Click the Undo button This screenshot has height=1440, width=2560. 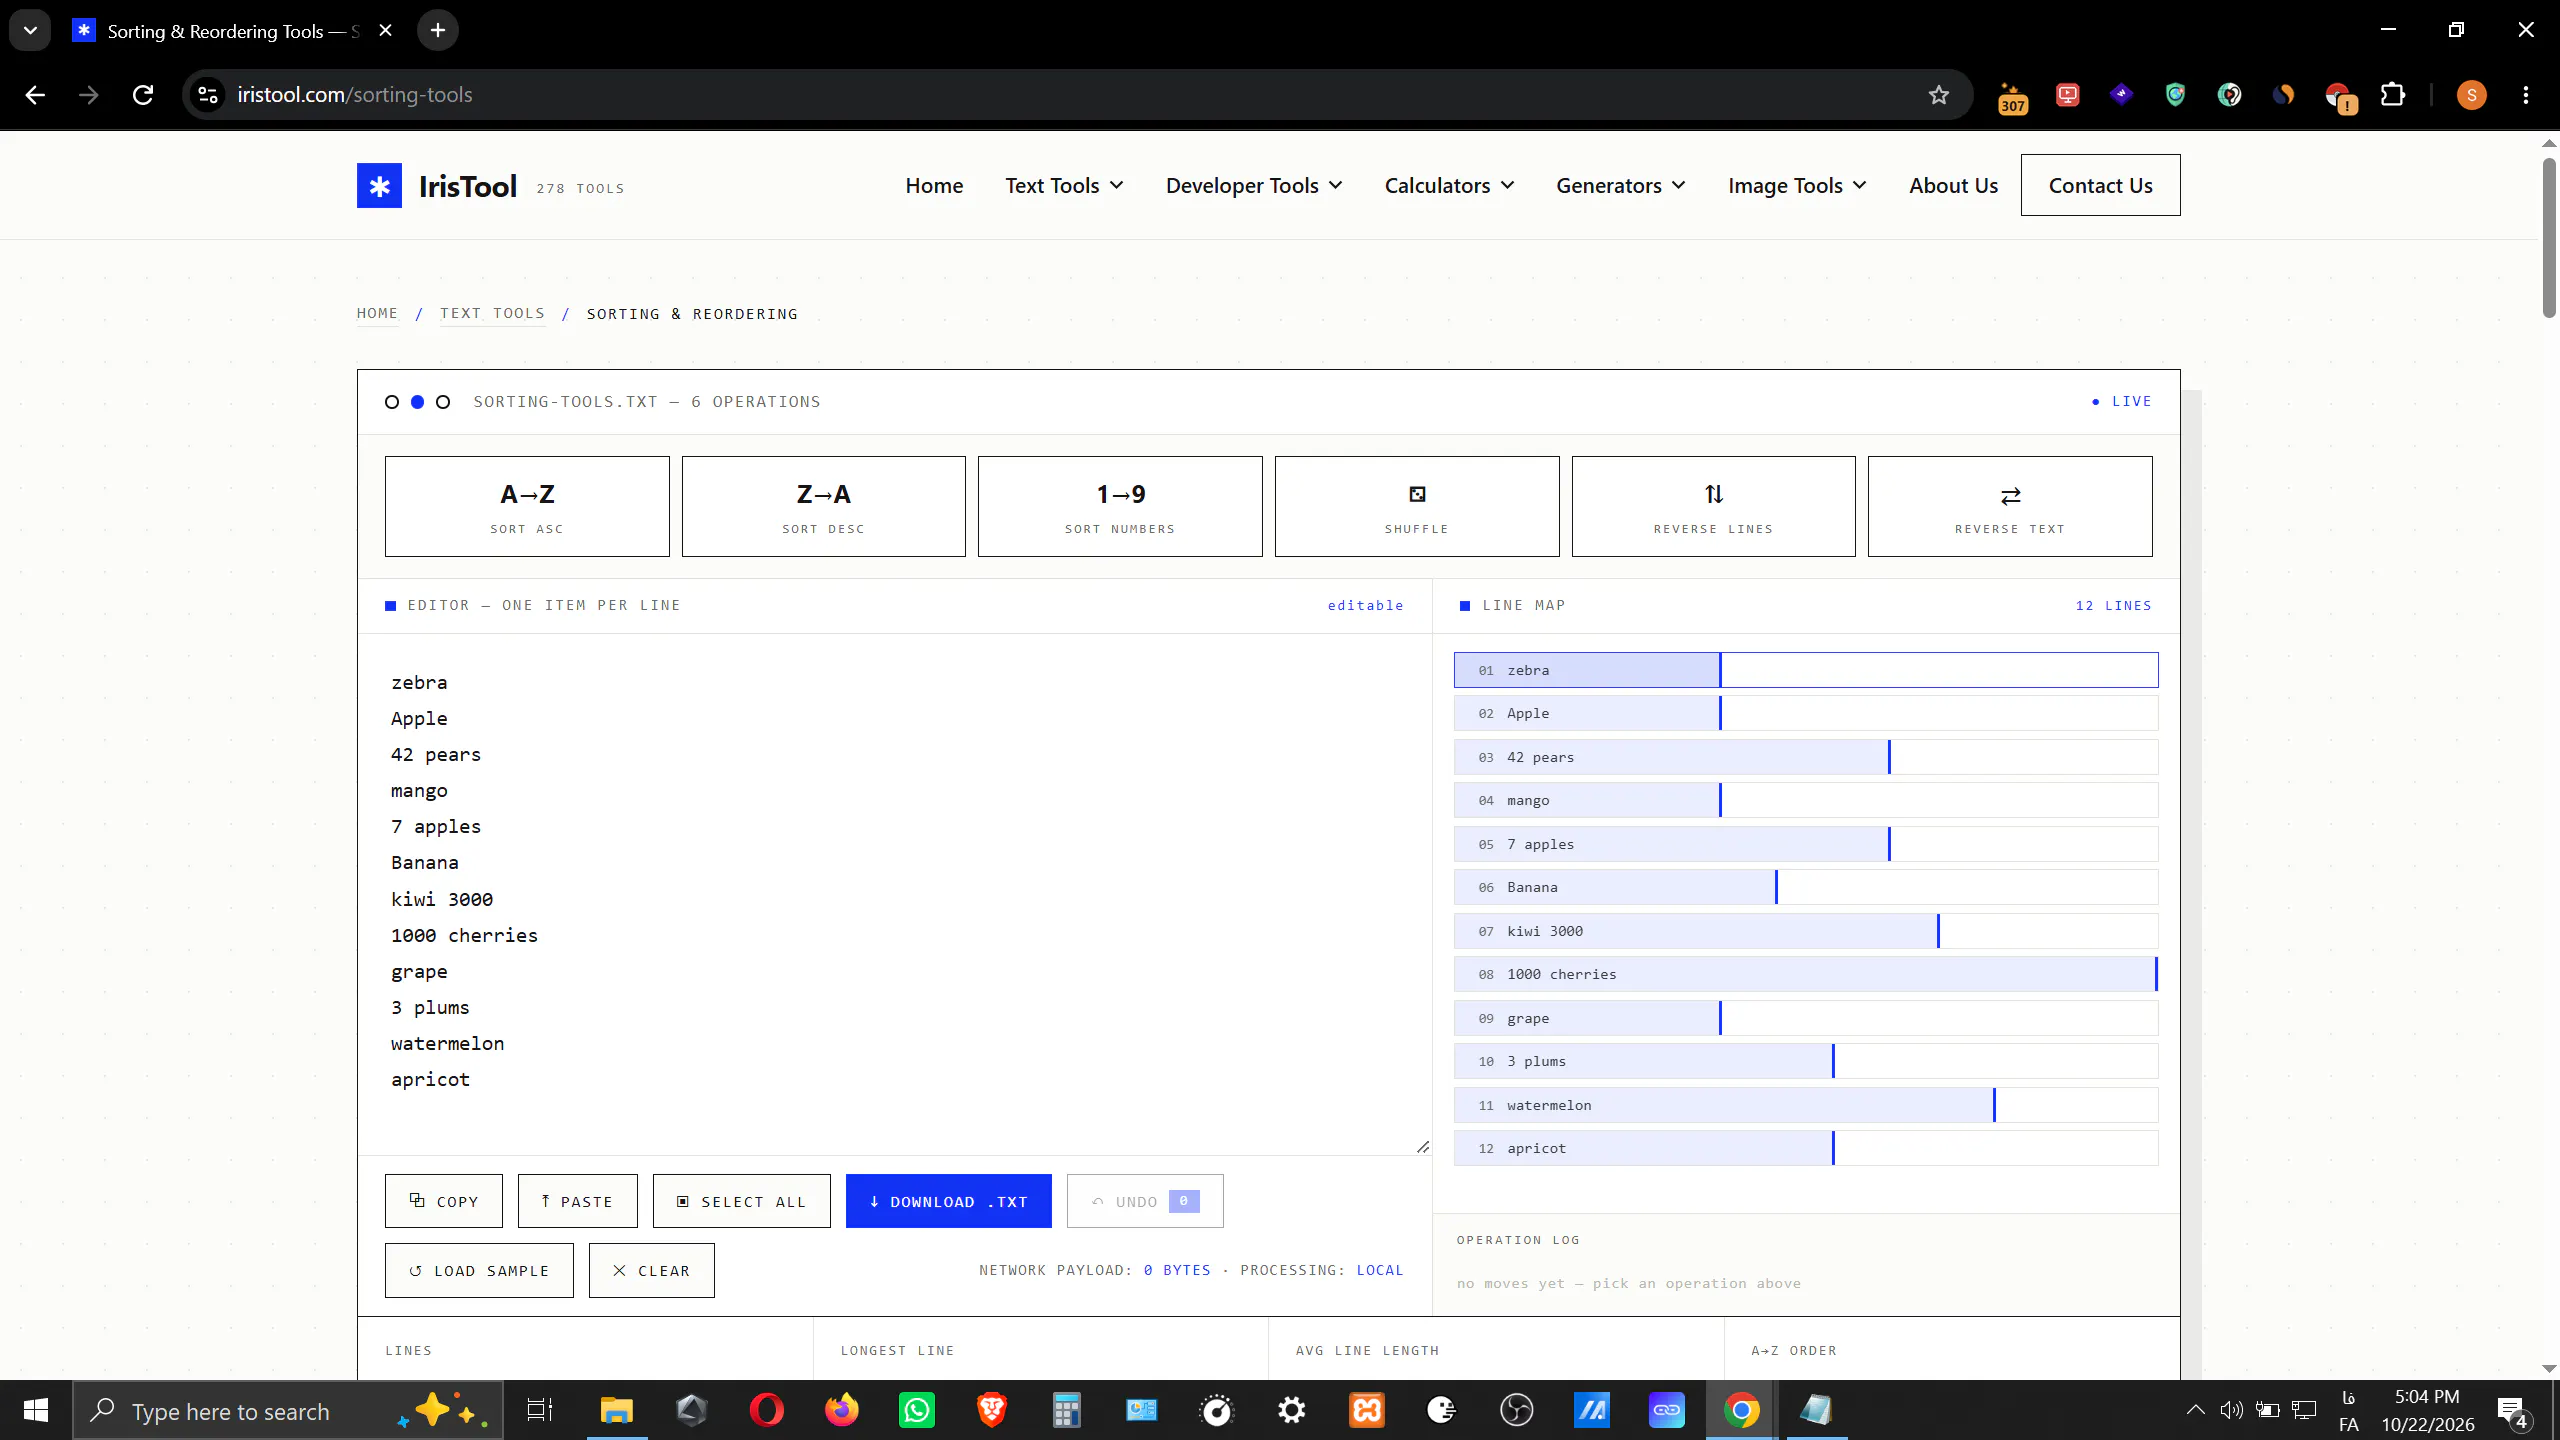coord(1145,1201)
